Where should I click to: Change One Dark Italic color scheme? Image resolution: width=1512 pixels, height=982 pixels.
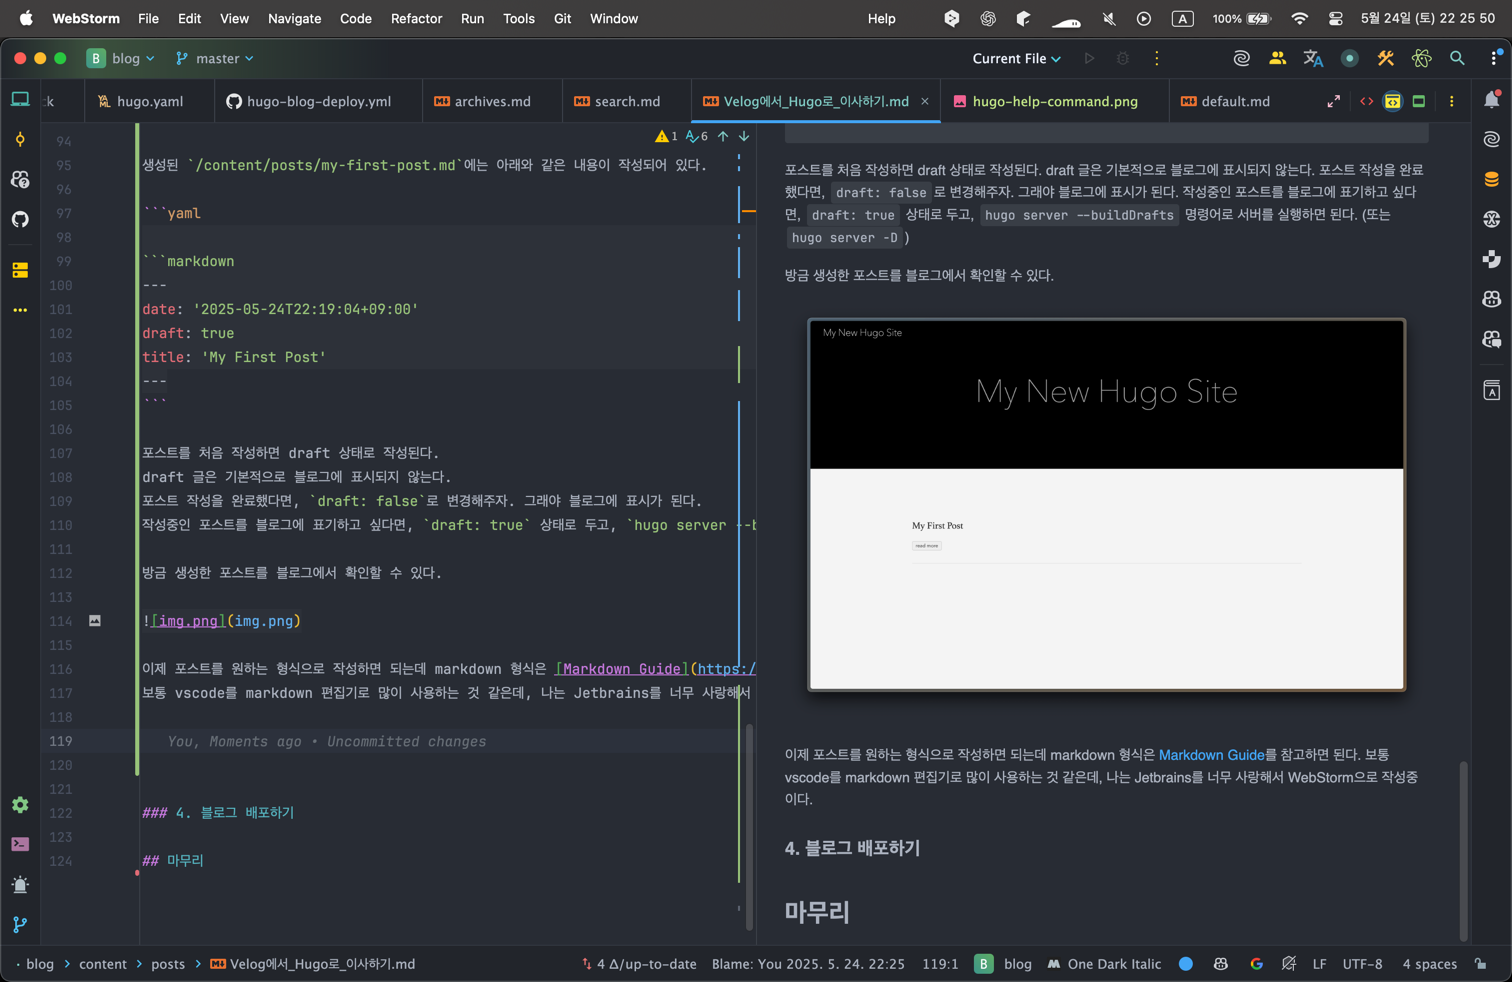coord(1104,964)
